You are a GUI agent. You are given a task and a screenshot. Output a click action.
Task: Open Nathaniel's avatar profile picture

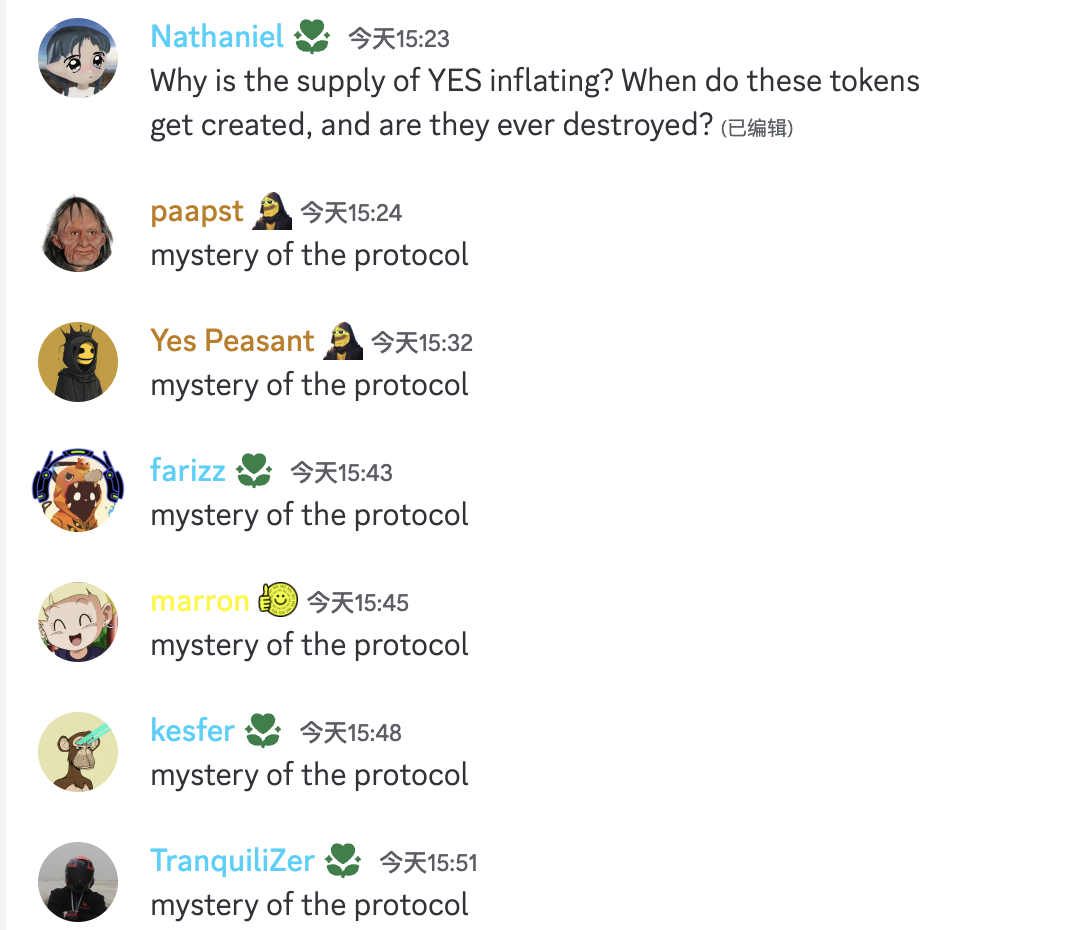tap(77, 58)
